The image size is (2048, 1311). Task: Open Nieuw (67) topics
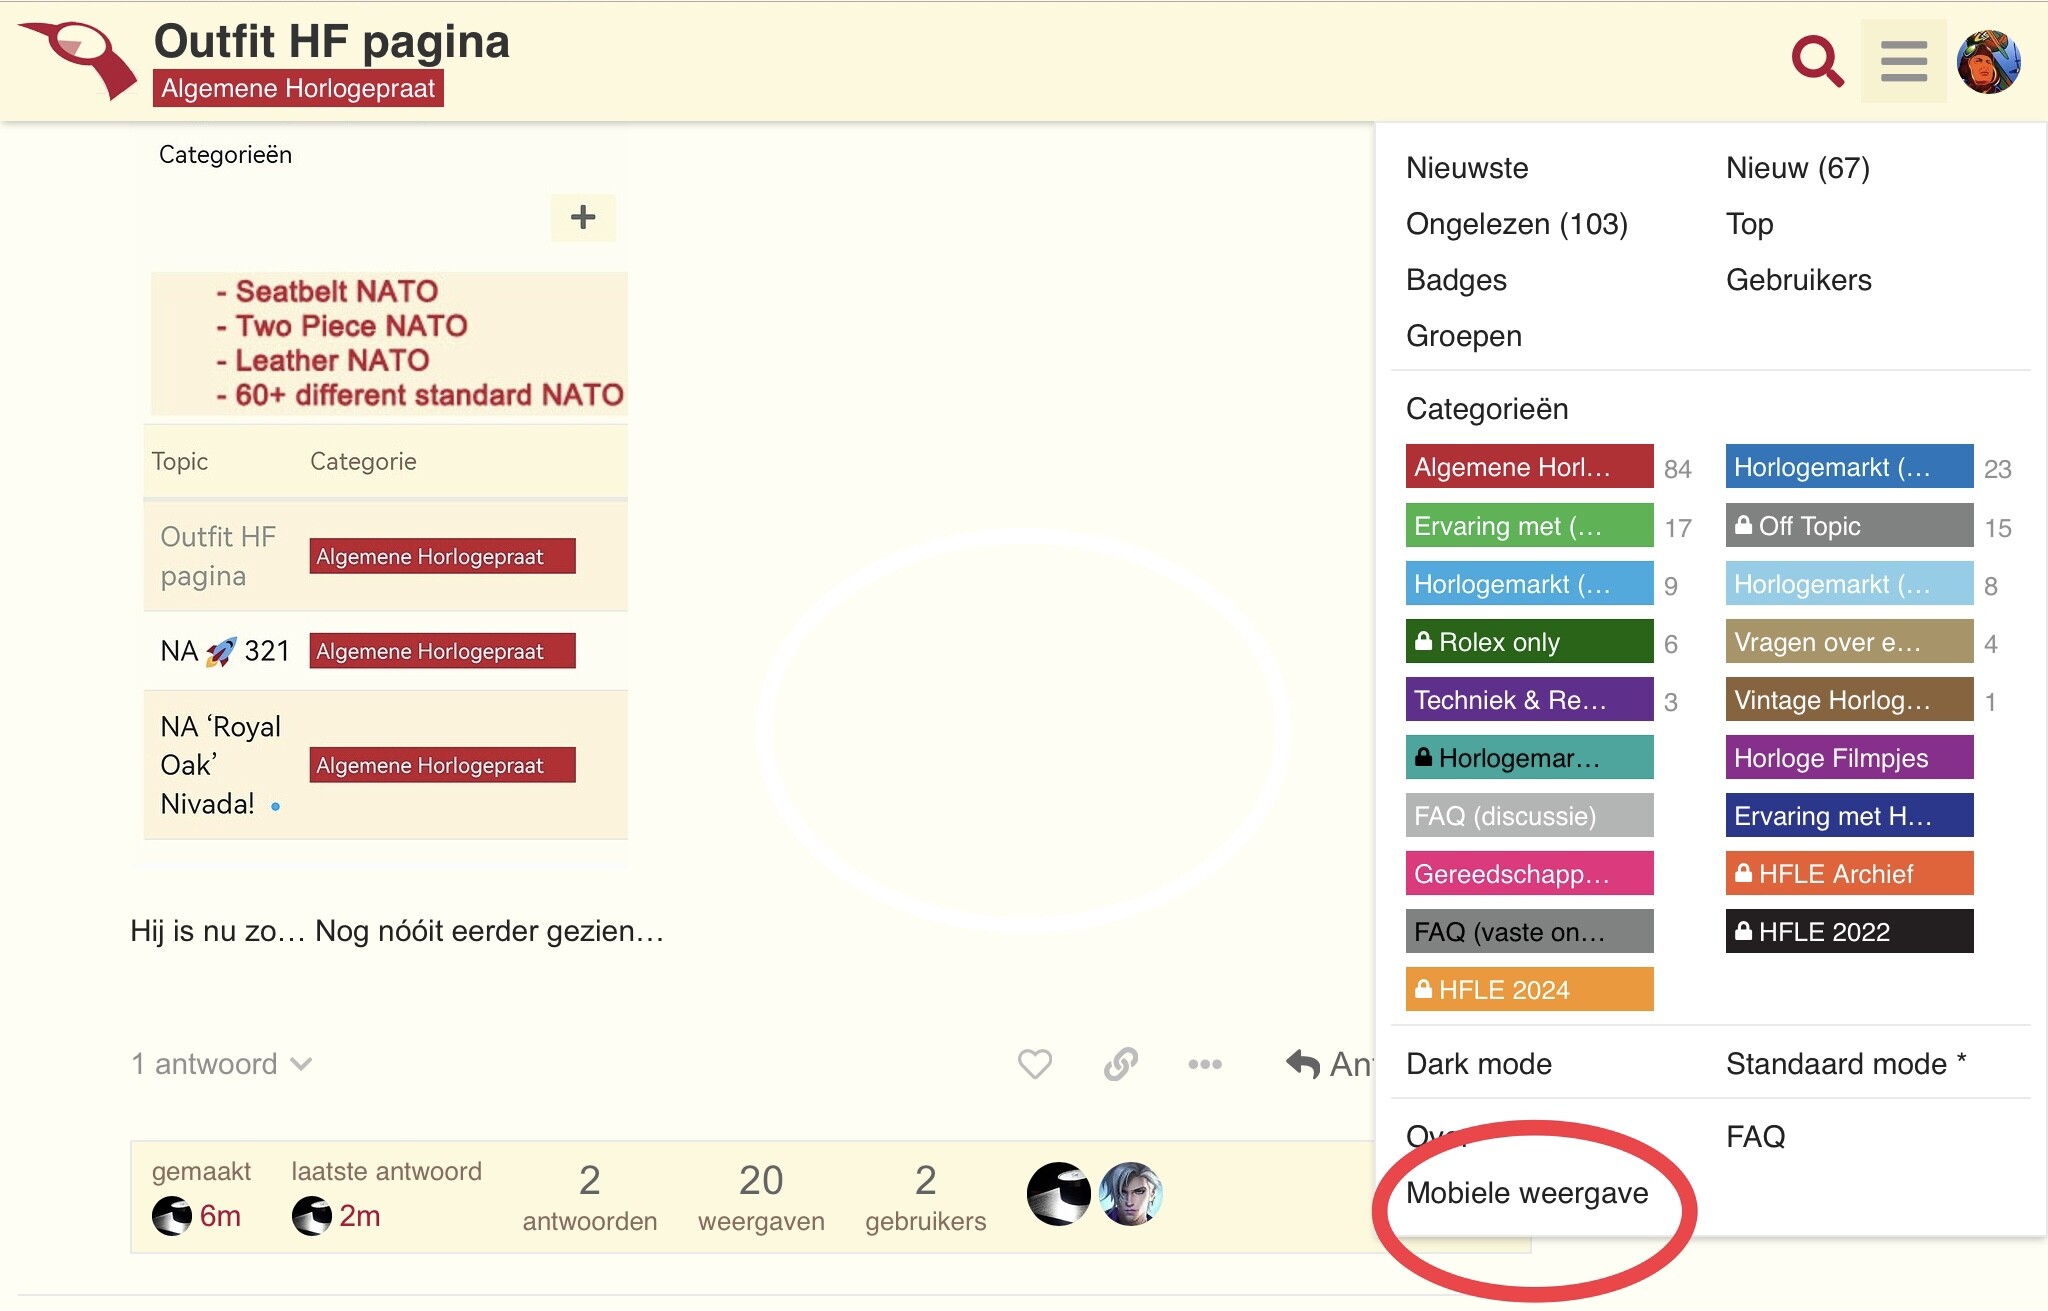[1798, 168]
